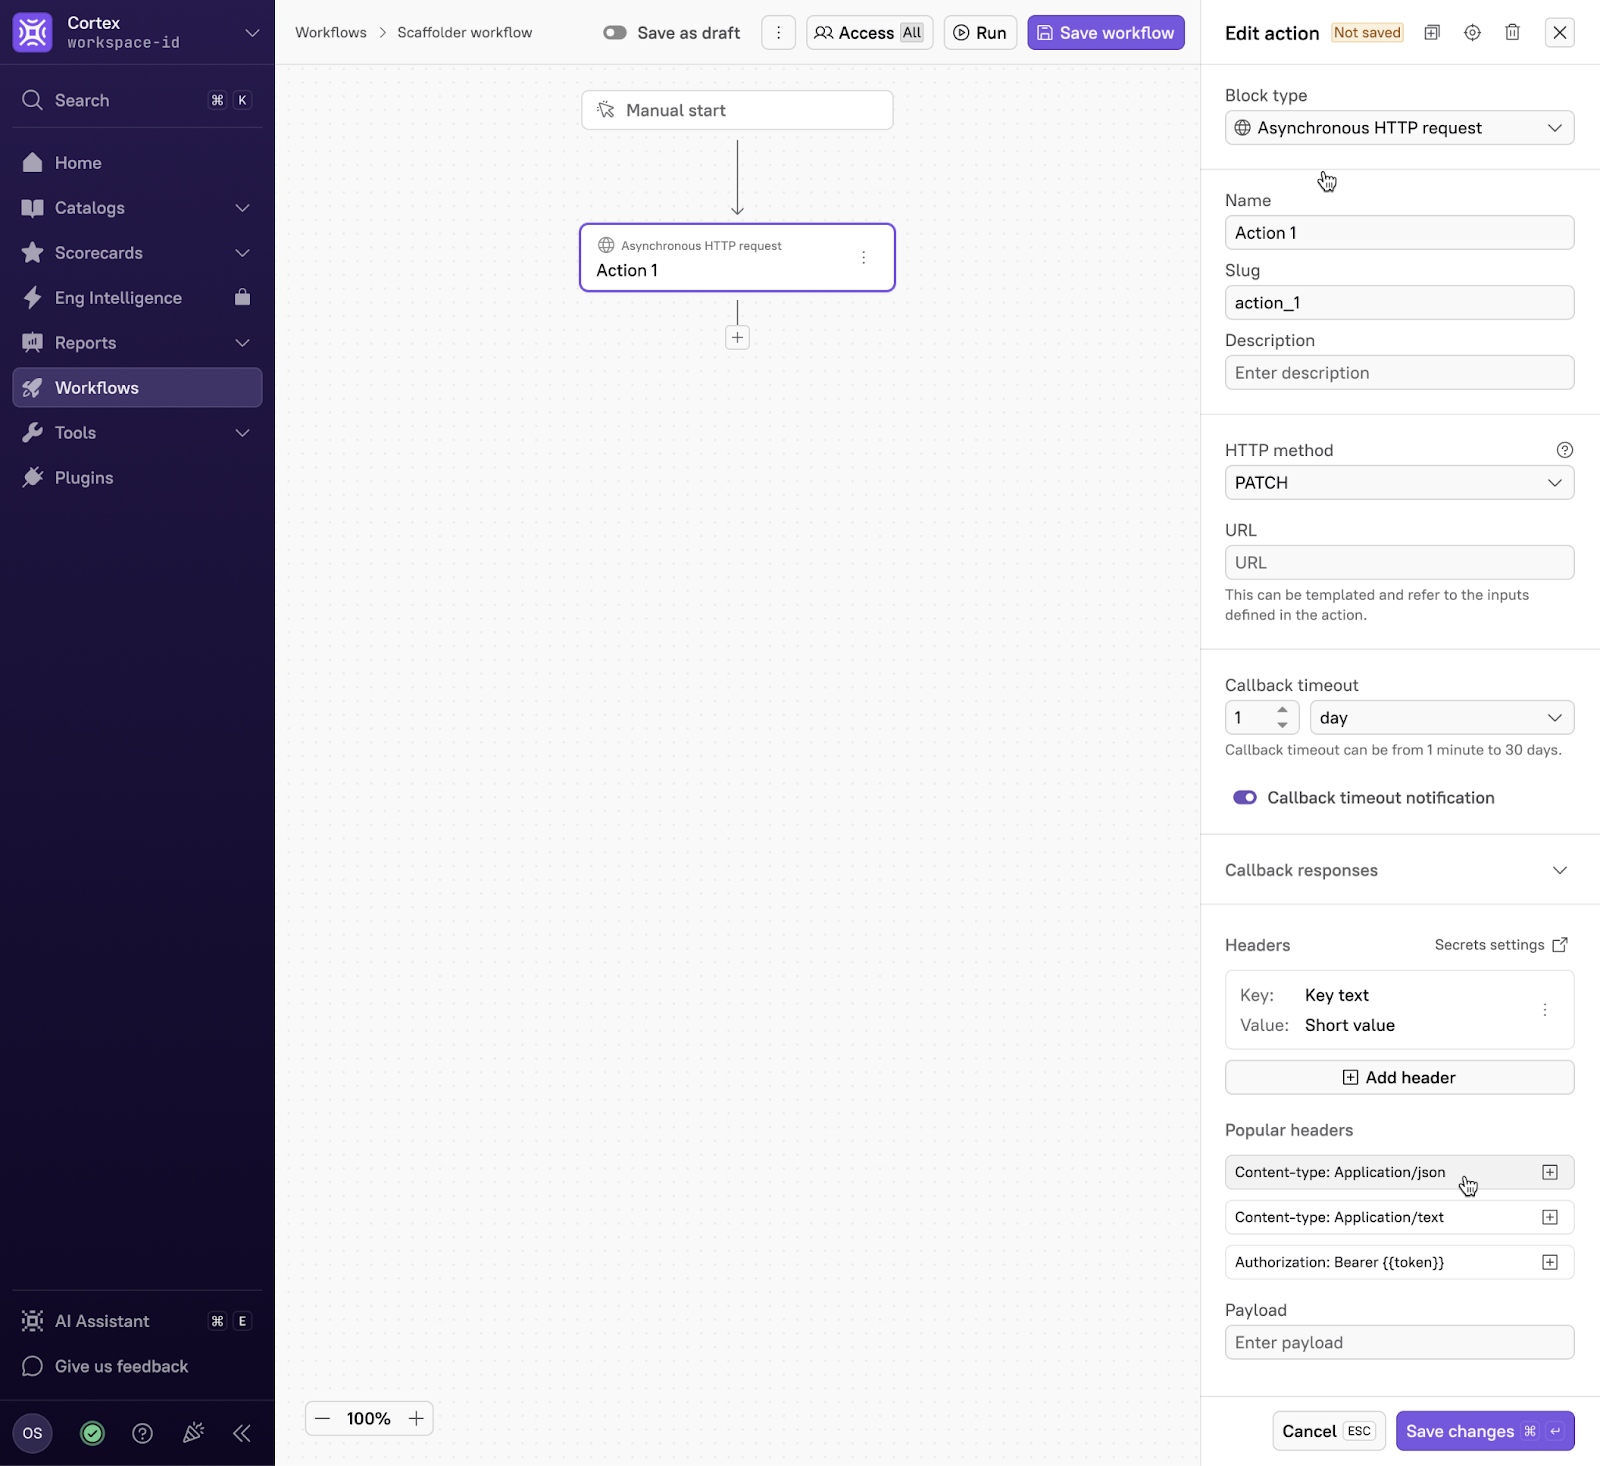Open the Secrets settings link

tap(1500, 945)
